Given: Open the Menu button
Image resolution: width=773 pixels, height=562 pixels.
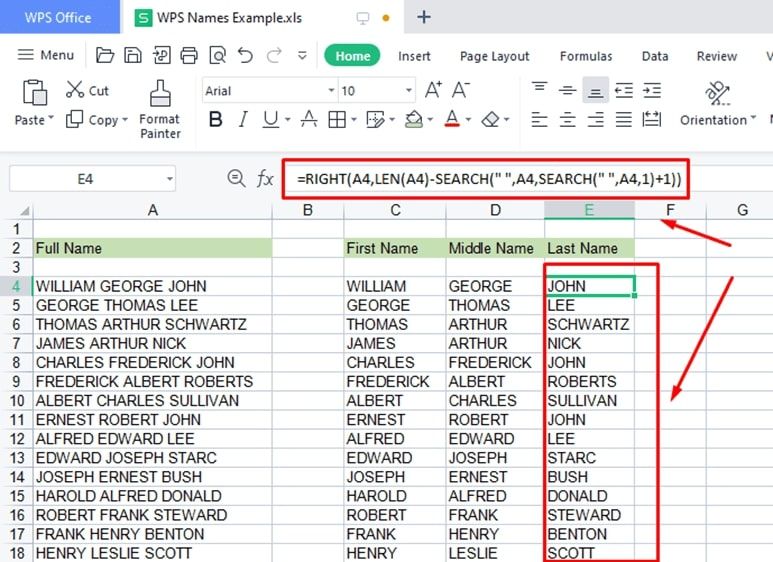Looking at the screenshot, I should (x=46, y=56).
